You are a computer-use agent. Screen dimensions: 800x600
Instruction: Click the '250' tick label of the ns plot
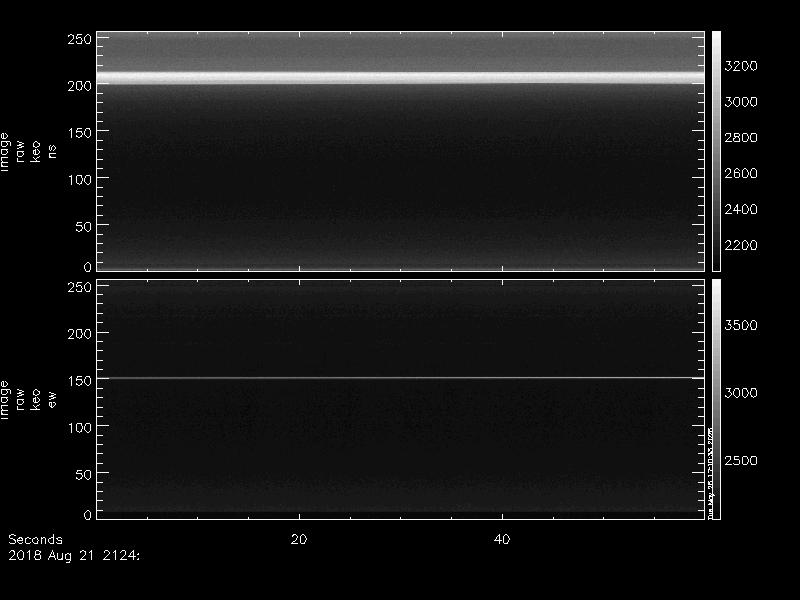tap(80, 39)
